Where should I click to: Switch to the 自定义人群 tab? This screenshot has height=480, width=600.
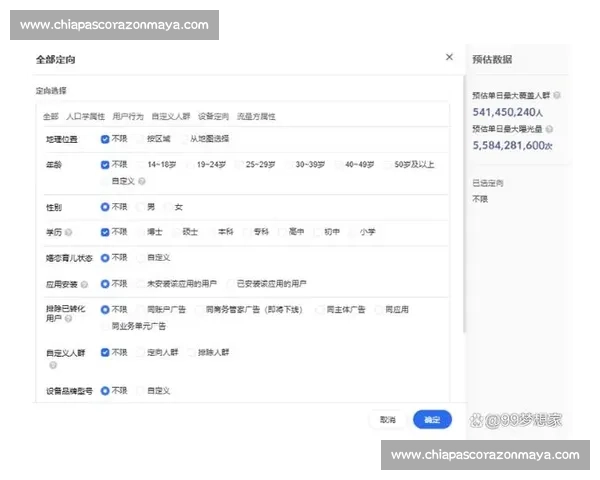[171, 116]
